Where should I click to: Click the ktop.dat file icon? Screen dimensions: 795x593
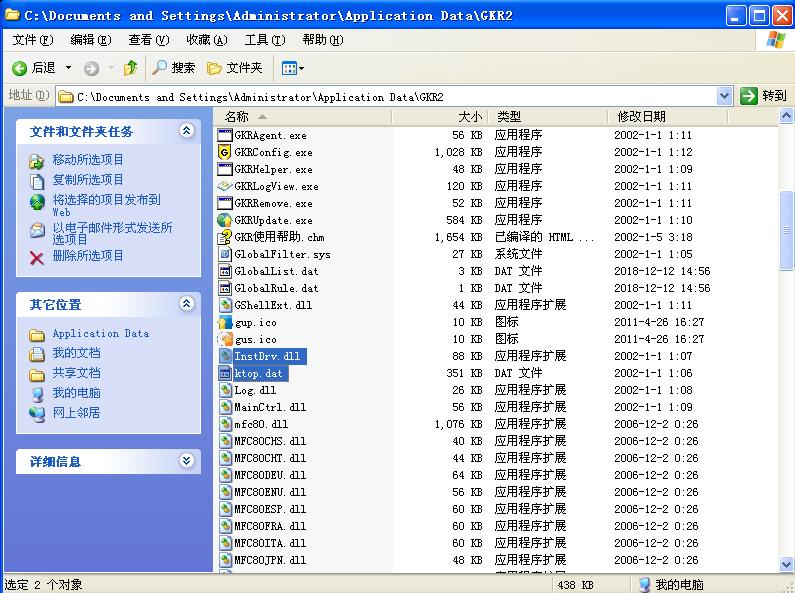tap(224, 374)
